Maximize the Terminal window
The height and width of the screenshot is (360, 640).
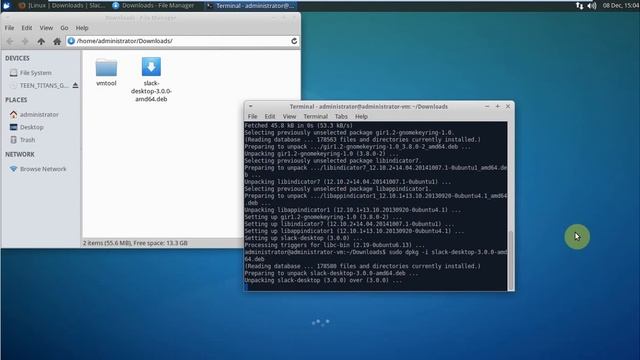(x=498, y=106)
